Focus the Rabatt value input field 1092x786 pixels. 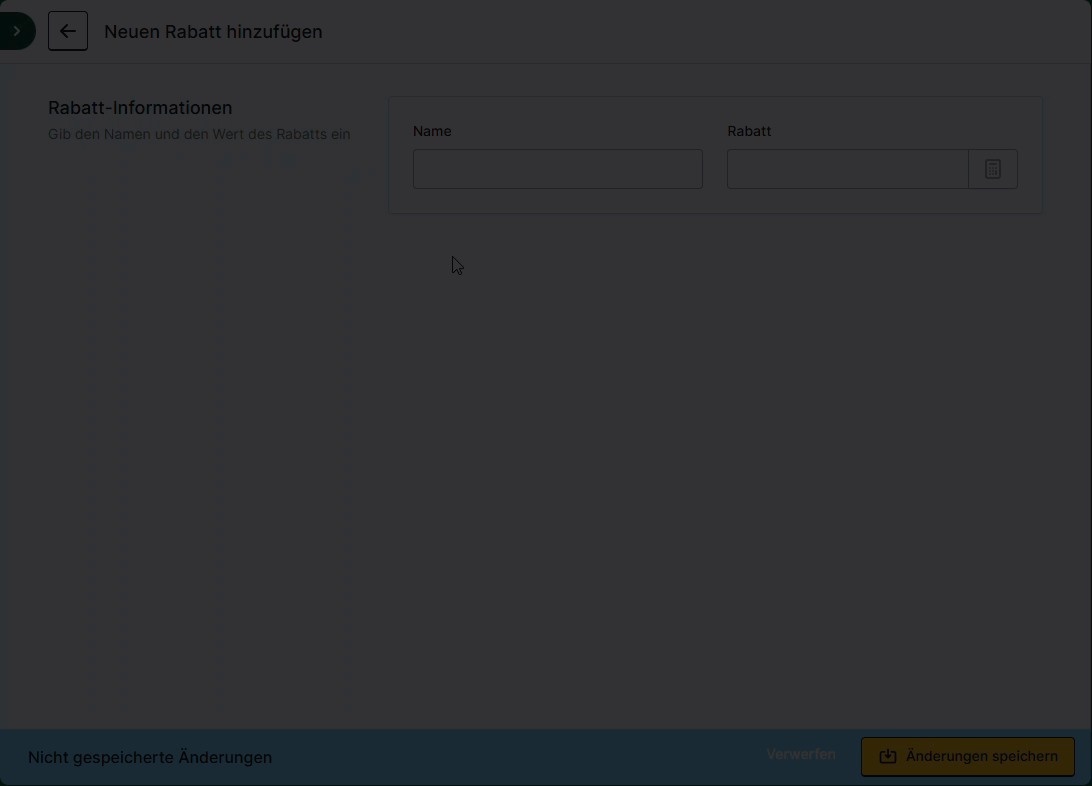coord(847,169)
